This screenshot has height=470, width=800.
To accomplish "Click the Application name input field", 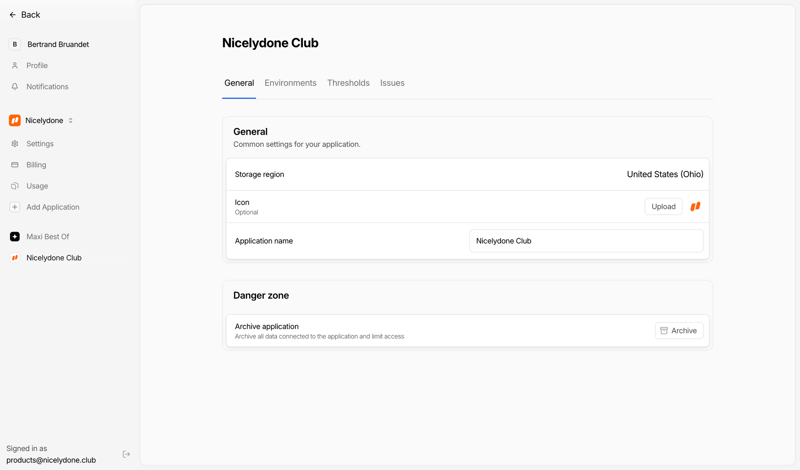I will point(586,241).
